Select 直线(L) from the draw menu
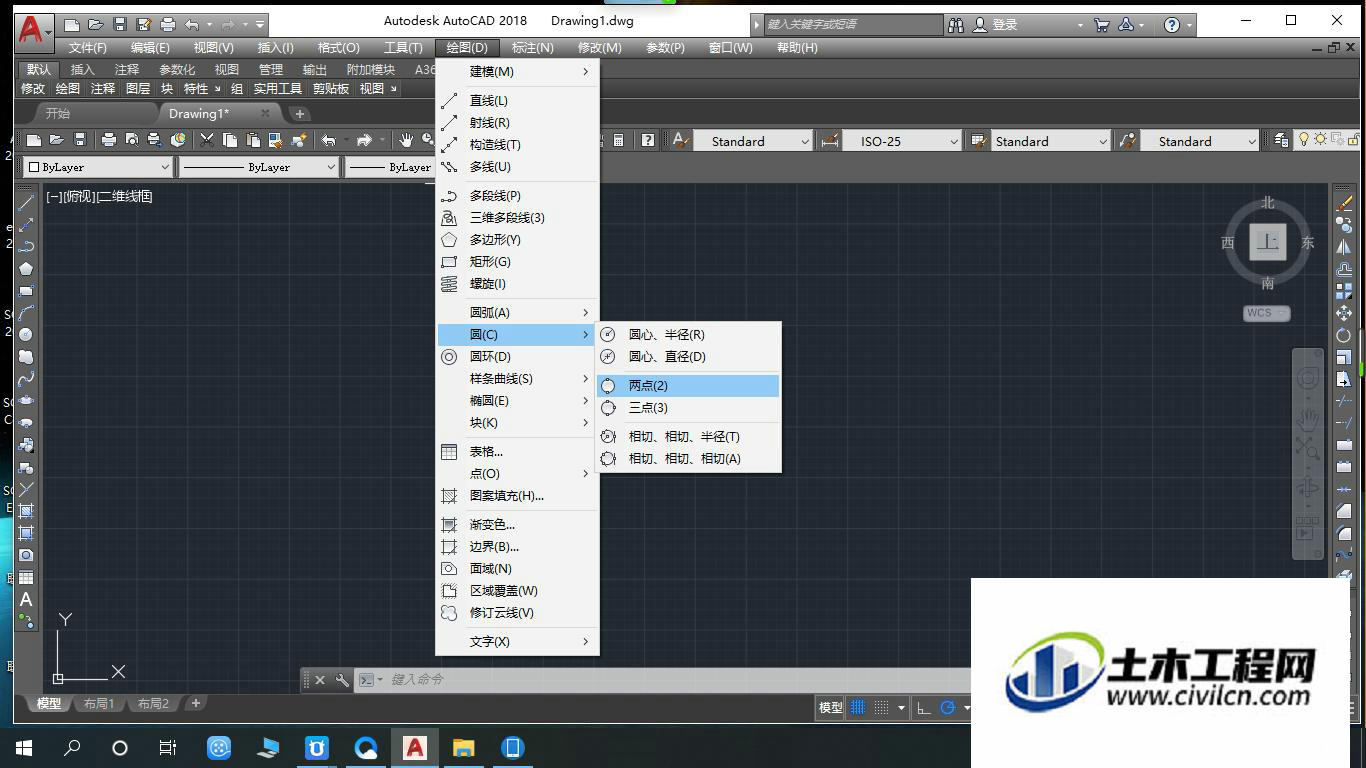The height and width of the screenshot is (768, 1366). pyautogui.click(x=517, y=100)
